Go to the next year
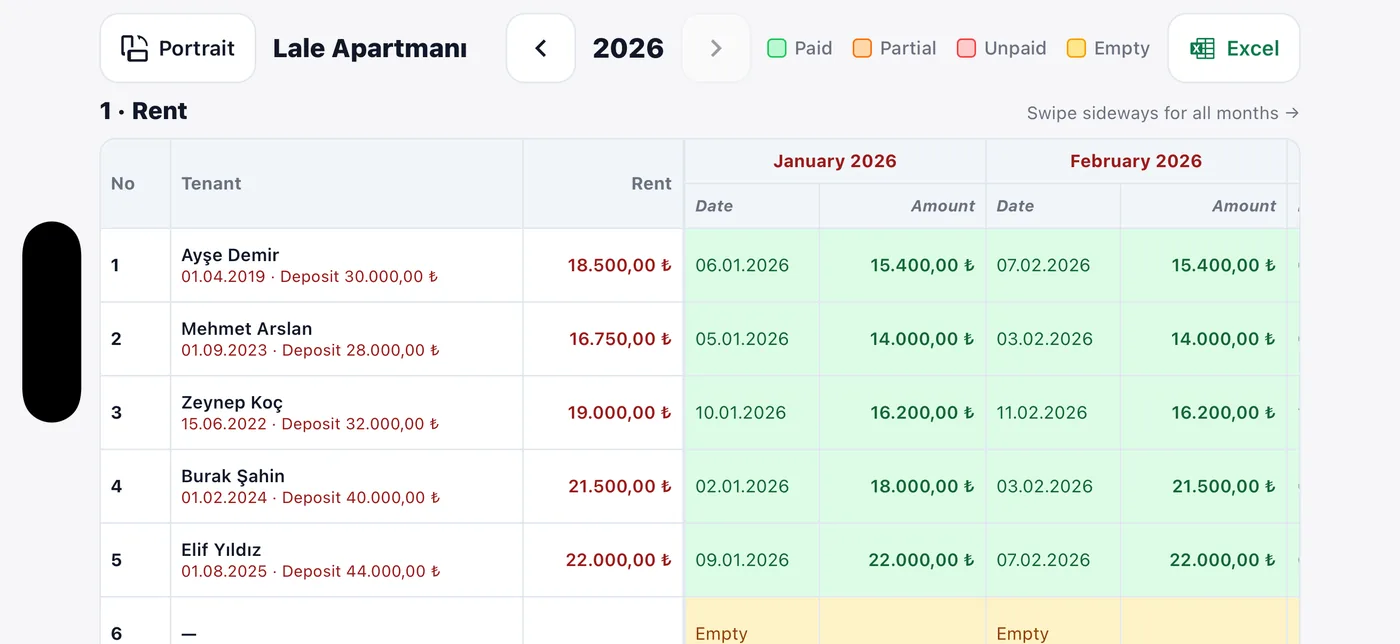The width and height of the screenshot is (1400, 644). tap(716, 48)
